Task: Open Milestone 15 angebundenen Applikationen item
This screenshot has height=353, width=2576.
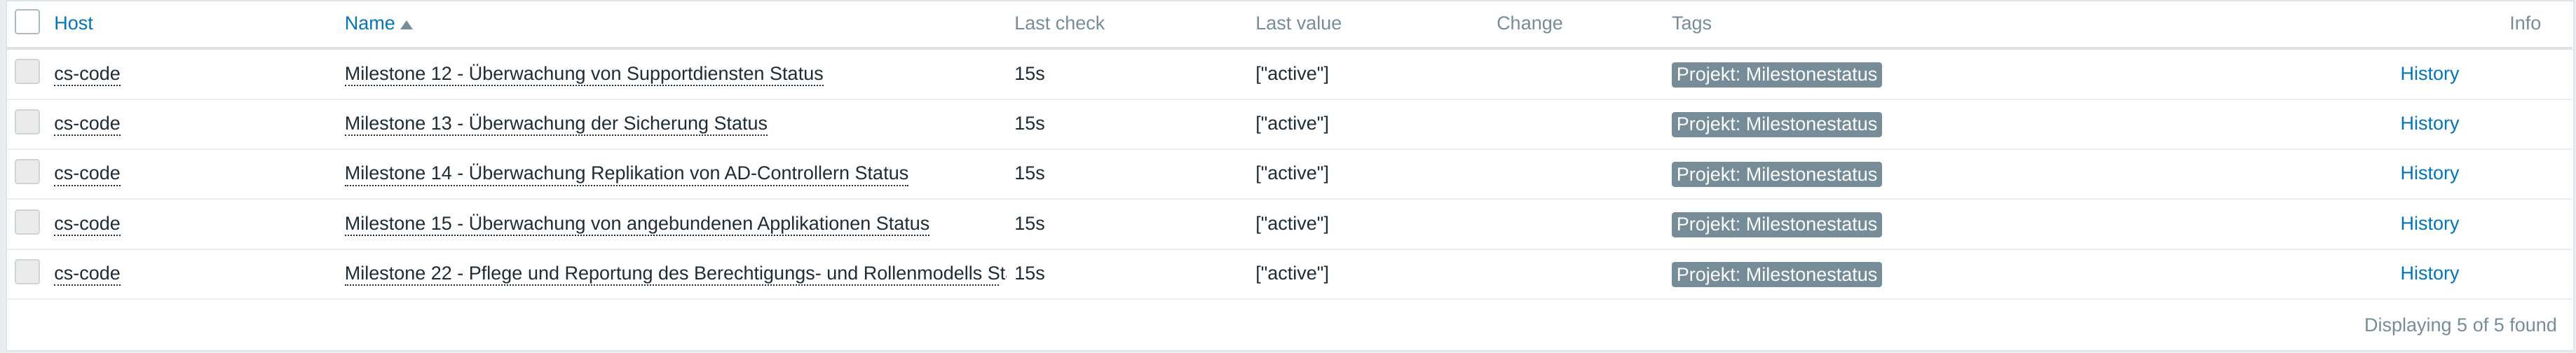Action: tap(636, 224)
